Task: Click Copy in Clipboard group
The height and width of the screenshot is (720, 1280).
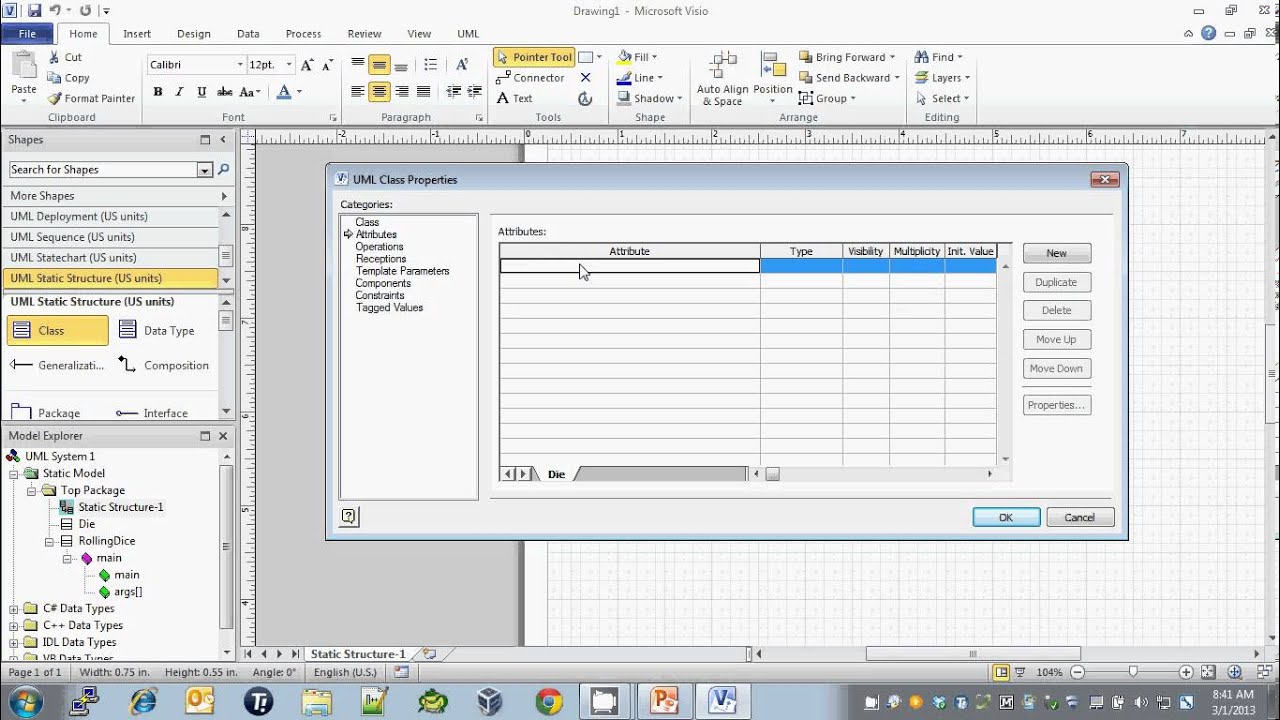Action: [x=68, y=78]
